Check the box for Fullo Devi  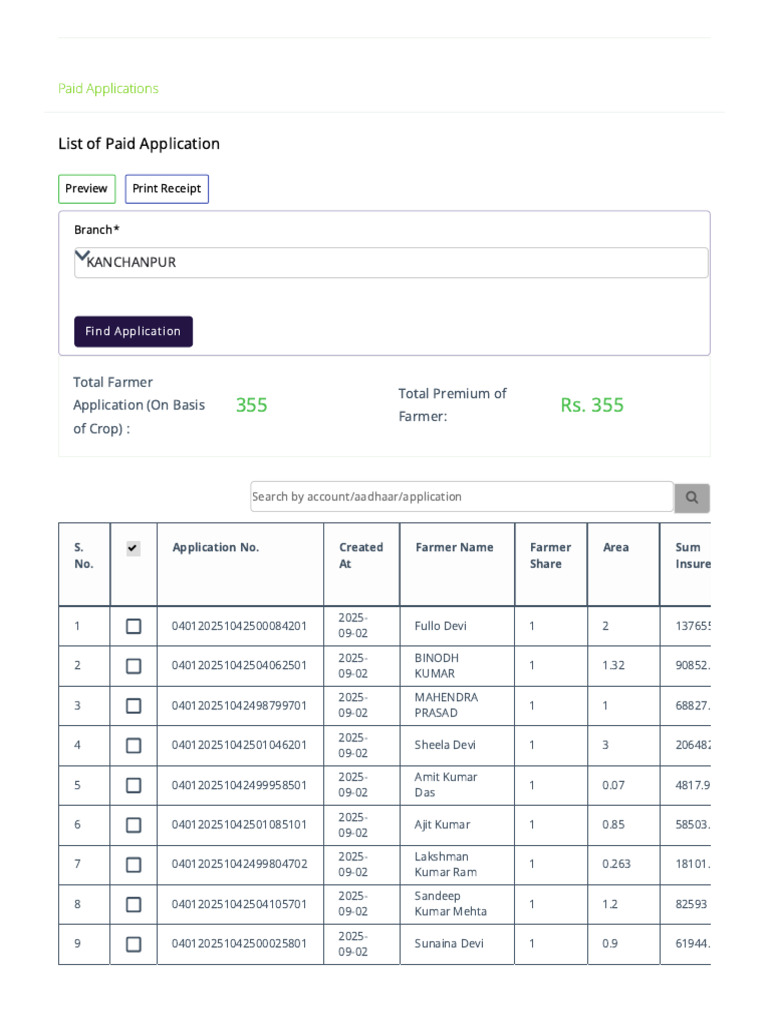[x=133, y=626]
